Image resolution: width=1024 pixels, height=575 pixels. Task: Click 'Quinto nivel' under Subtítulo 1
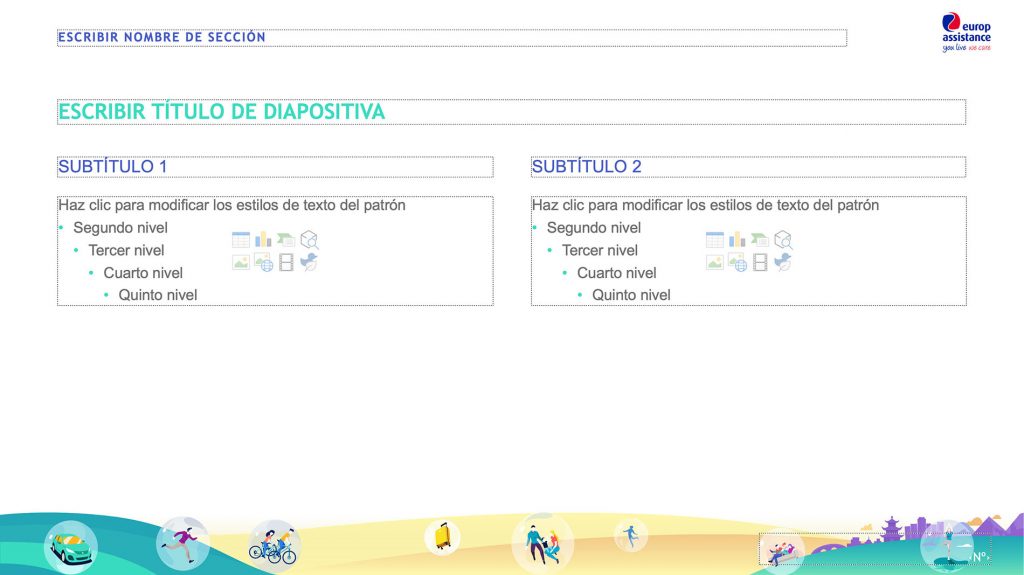(x=157, y=295)
